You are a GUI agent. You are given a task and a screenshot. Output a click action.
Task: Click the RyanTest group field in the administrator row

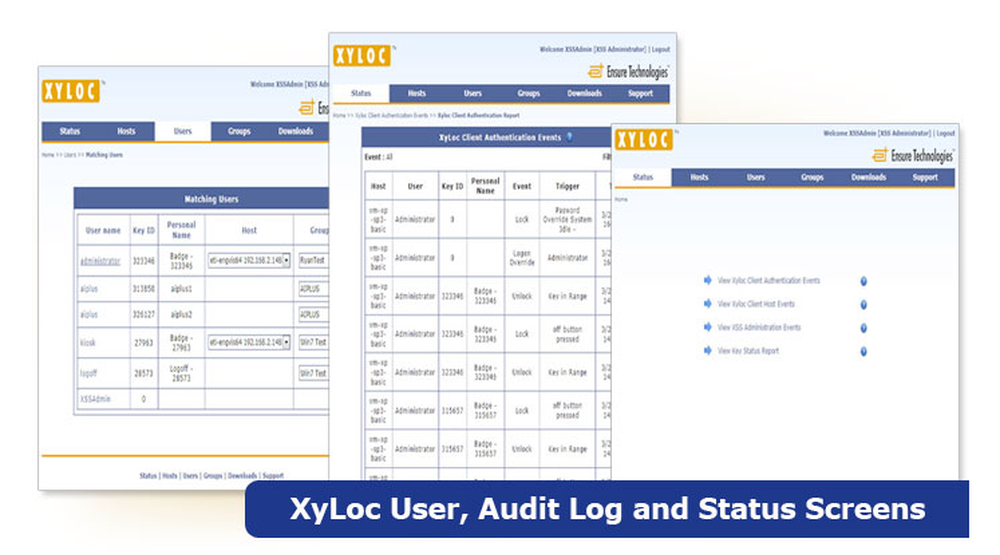pos(313,260)
